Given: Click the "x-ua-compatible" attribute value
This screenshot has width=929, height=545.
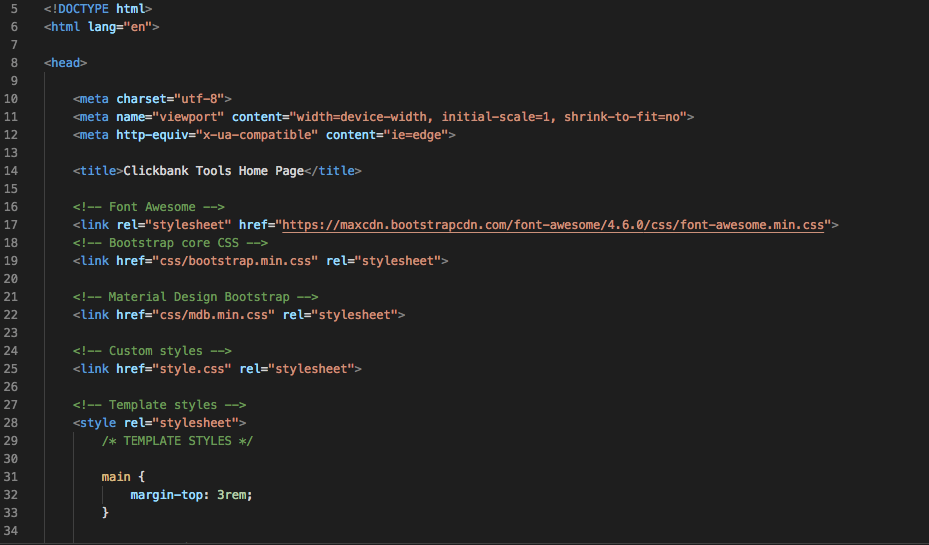Looking at the screenshot, I should pyautogui.click(x=257, y=135).
